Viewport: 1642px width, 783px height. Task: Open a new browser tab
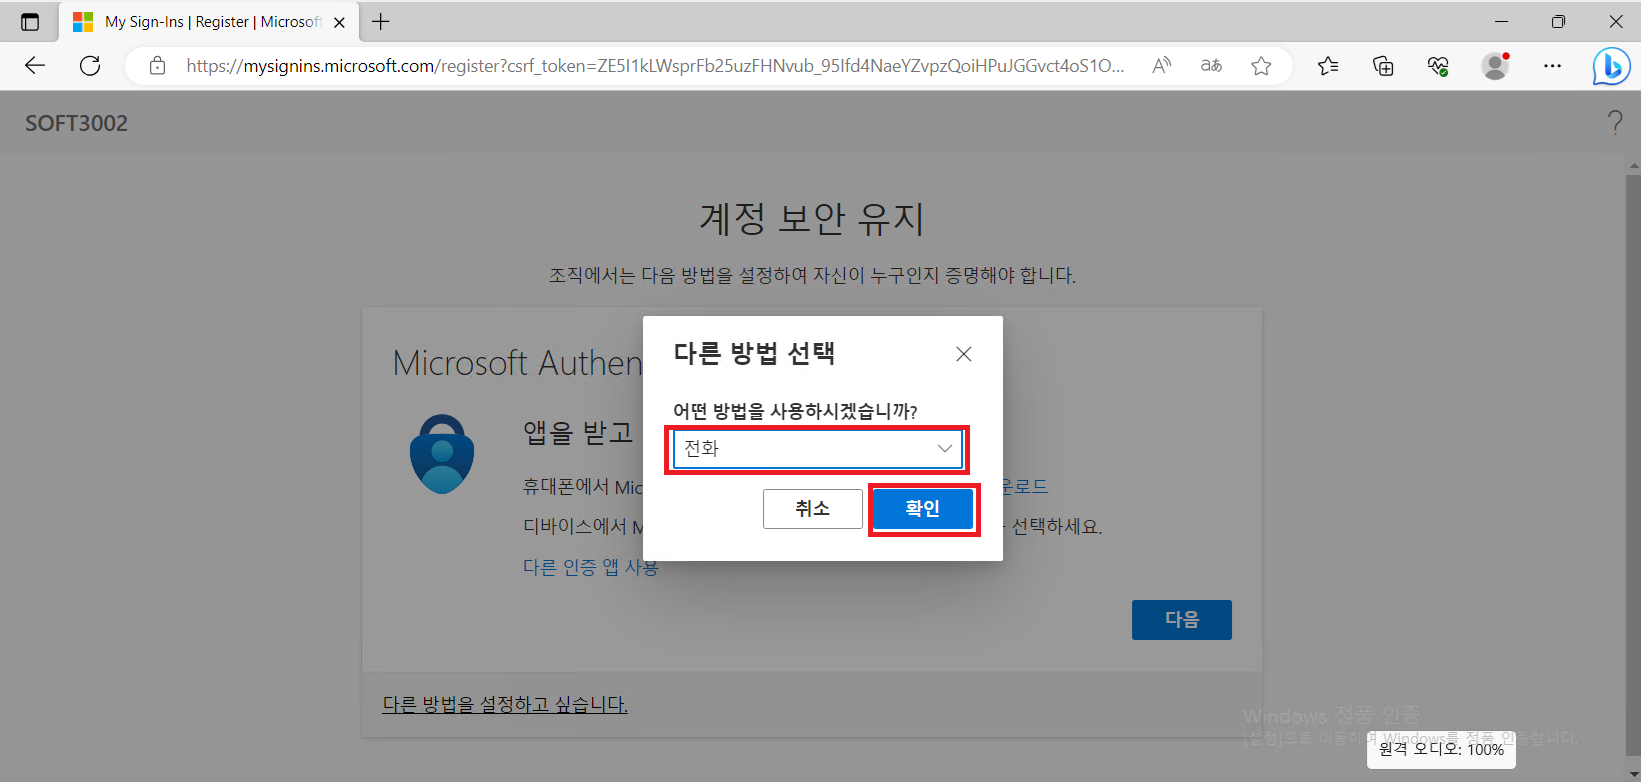coord(381,22)
